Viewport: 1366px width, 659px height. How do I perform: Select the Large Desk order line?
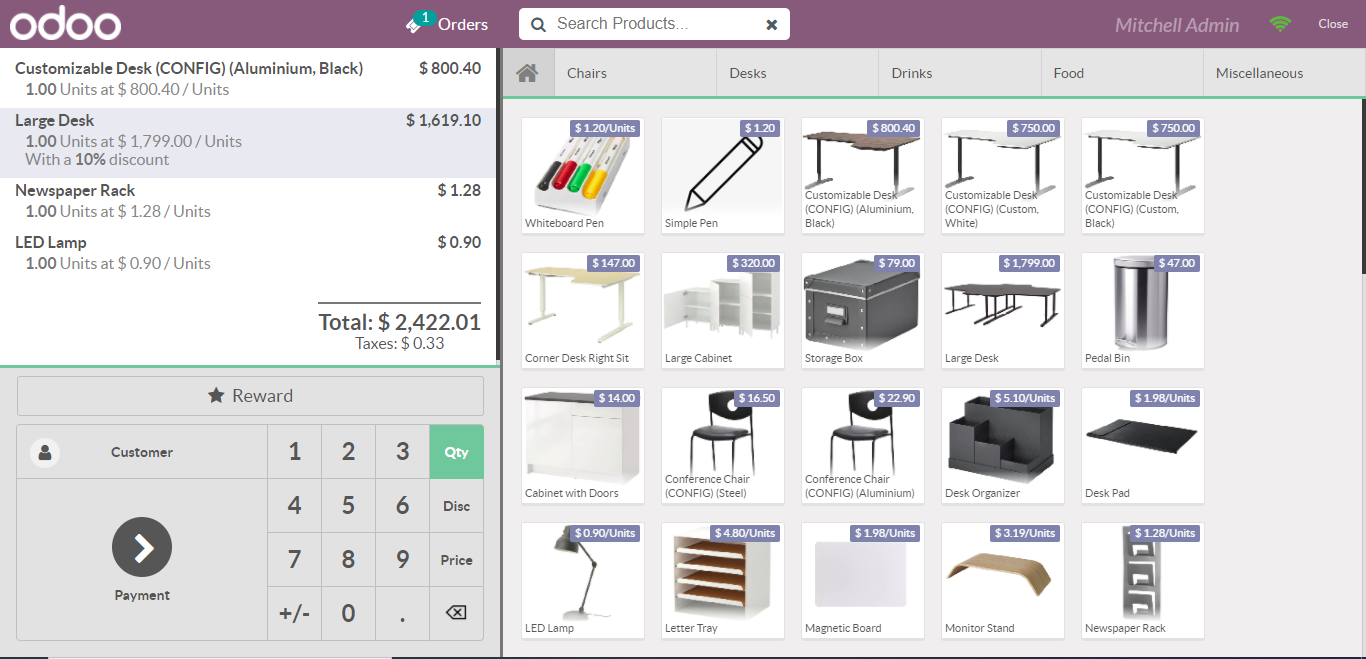(x=248, y=140)
